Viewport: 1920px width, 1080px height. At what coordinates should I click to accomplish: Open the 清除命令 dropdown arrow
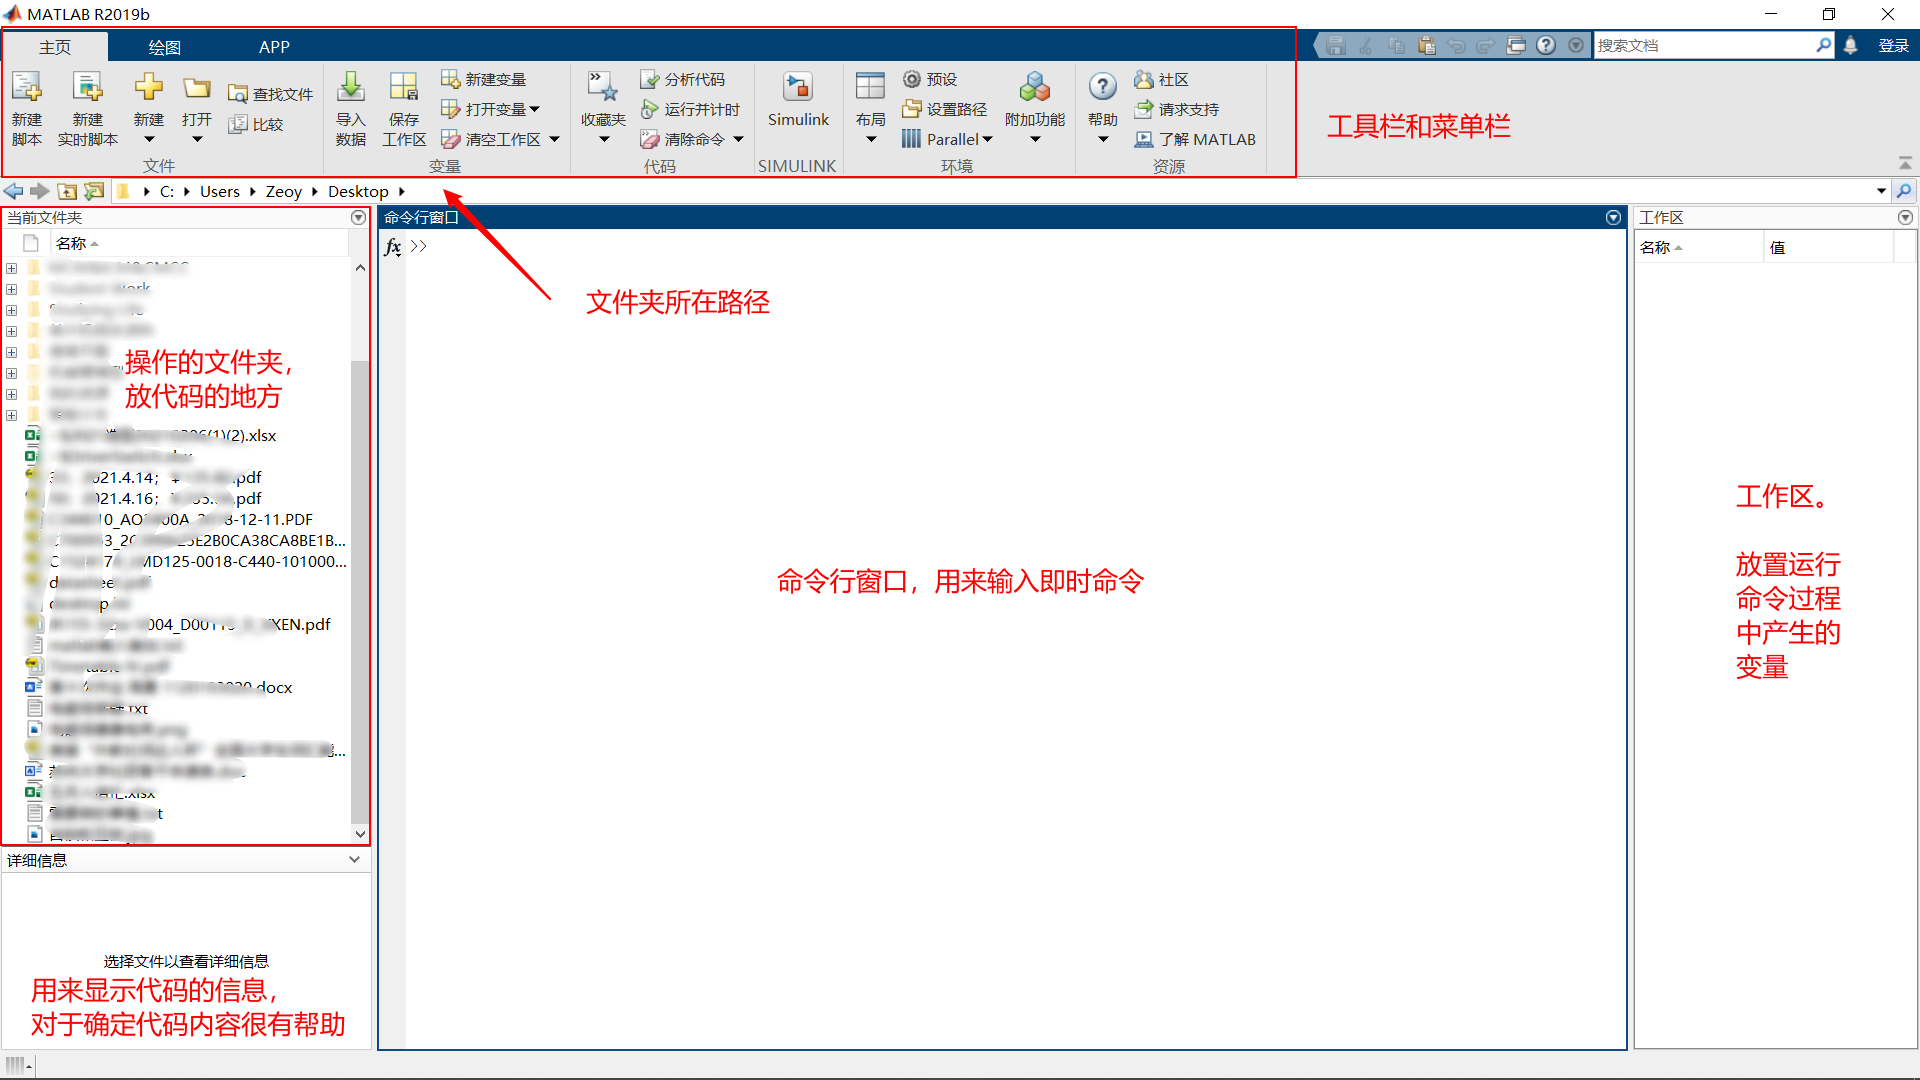click(738, 140)
